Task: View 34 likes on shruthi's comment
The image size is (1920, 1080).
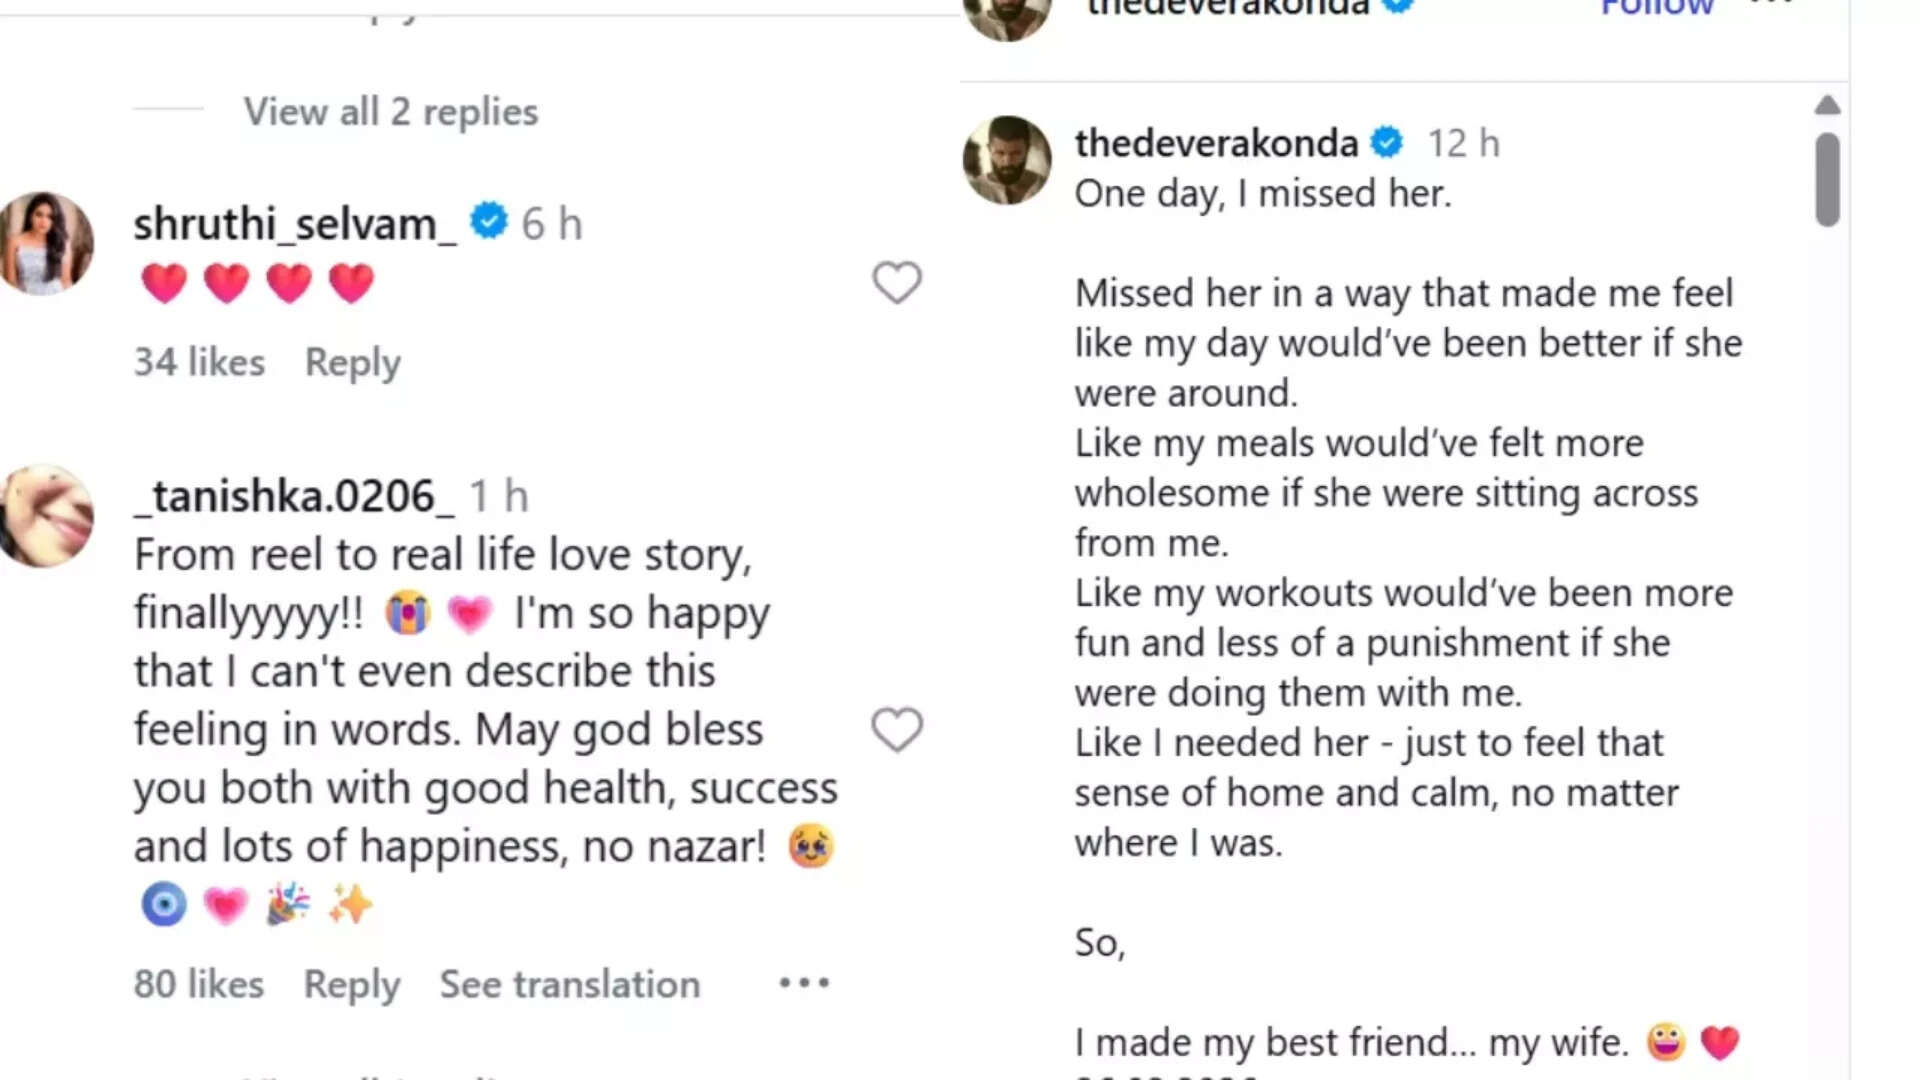Action: (x=199, y=362)
